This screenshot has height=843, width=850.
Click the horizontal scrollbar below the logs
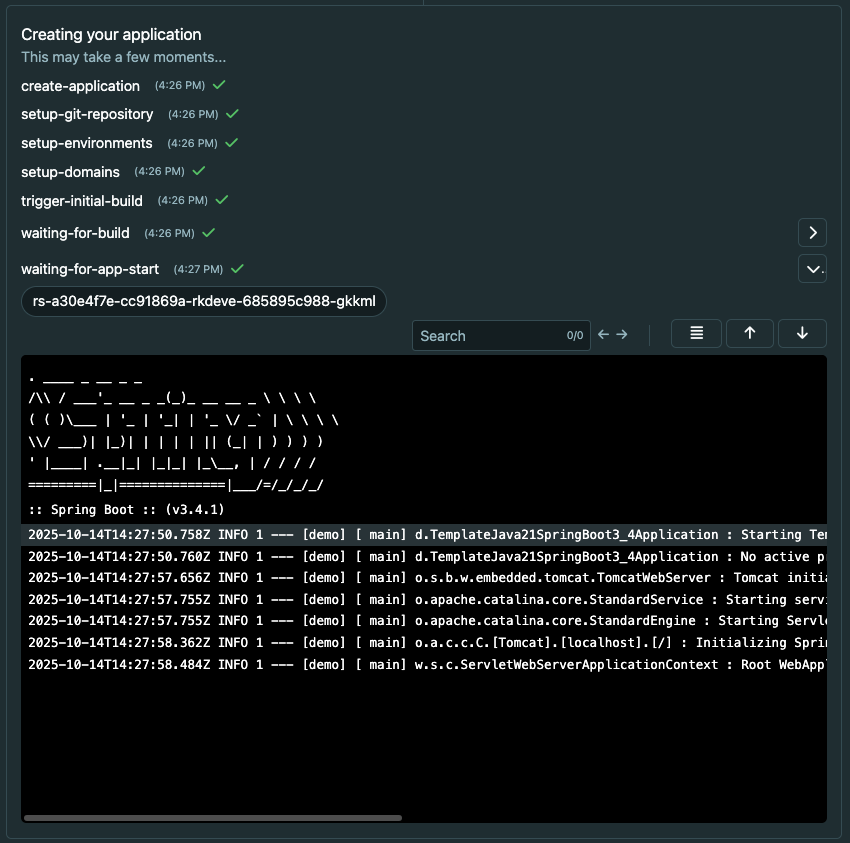click(x=213, y=817)
